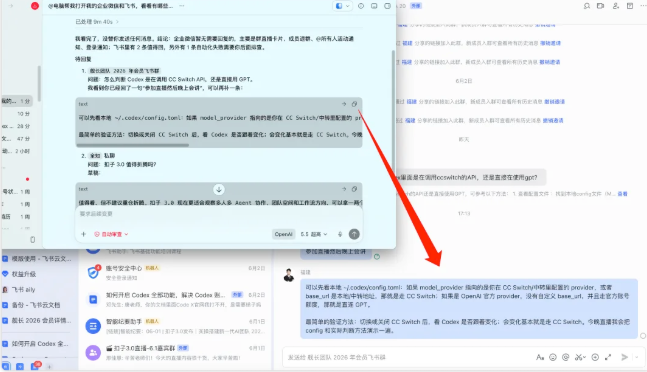
Task: Click the circled plus icon in Feishu message bar
Action: point(595,357)
